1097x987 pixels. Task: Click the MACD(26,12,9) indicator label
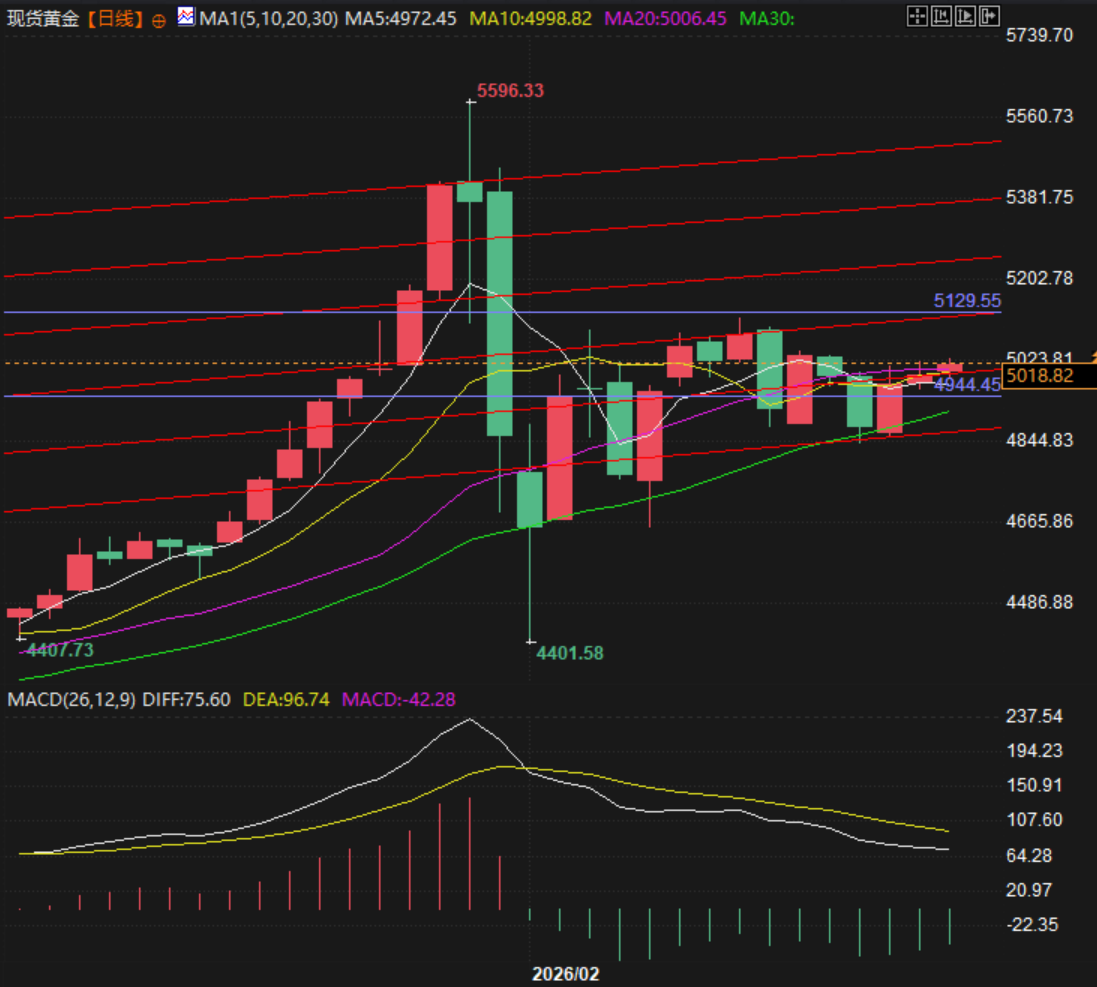(71, 700)
